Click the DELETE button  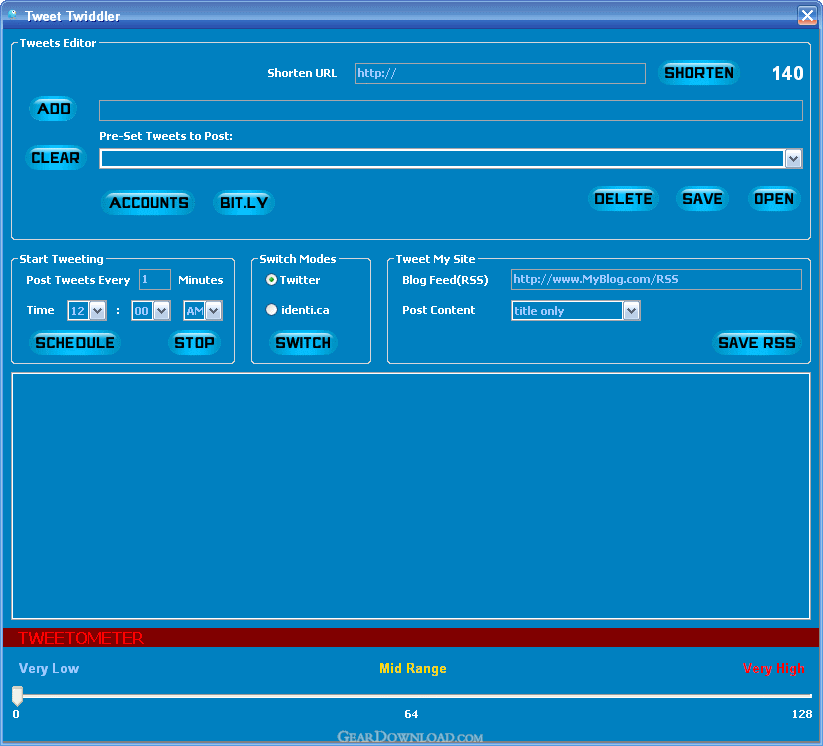(623, 199)
